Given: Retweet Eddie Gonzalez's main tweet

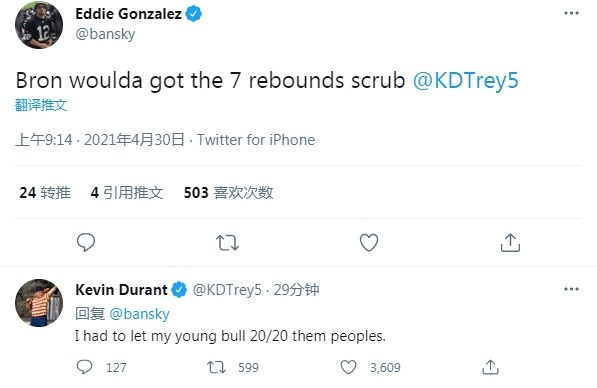Looking at the screenshot, I should (x=227, y=243).
